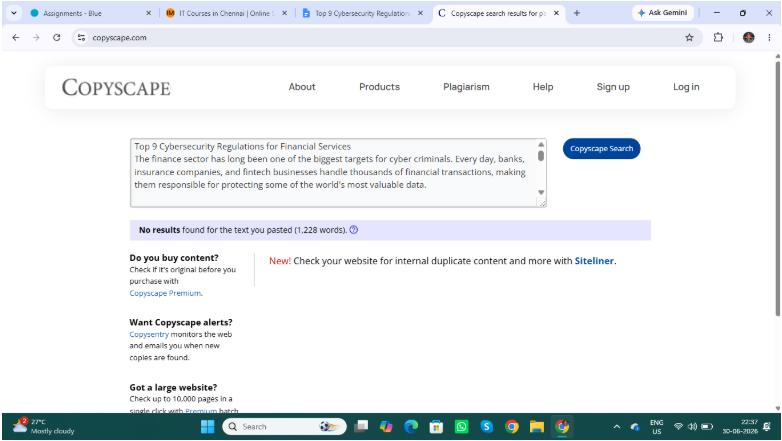Open the notification bell icon
782x441 pixels.
click(767, 427)
